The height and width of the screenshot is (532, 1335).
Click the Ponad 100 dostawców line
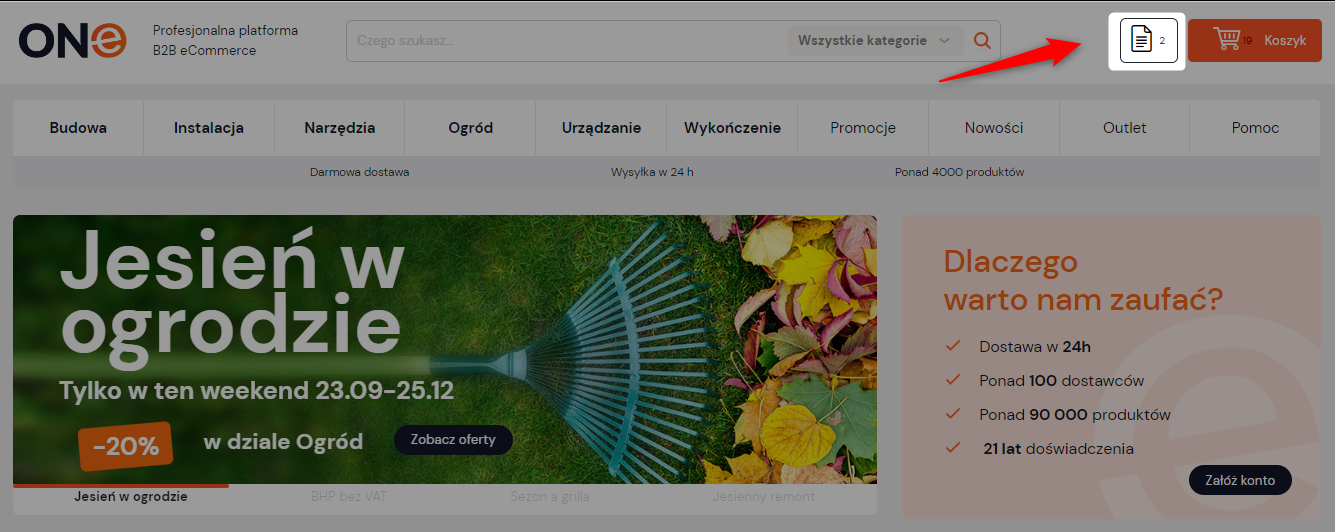[x=1061, y=381]
